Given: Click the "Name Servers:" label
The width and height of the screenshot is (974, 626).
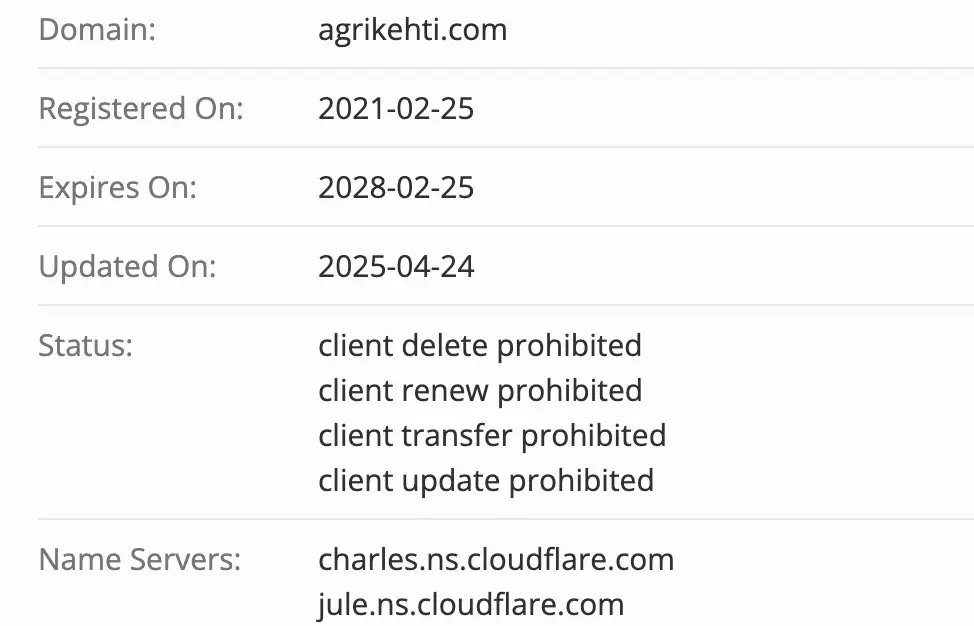Looking at the screenshot, I should [139, 559].
